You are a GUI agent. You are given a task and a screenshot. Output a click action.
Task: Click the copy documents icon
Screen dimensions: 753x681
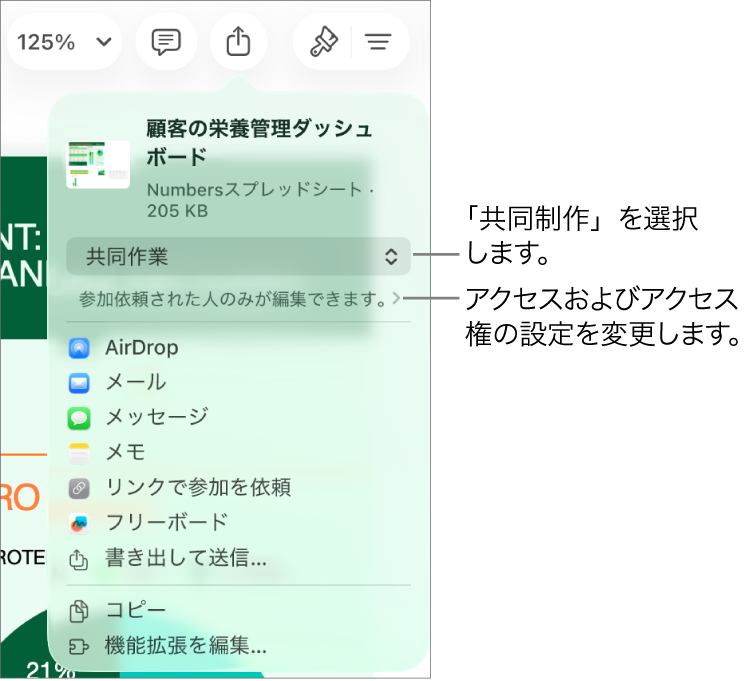[x=79, y=611]
